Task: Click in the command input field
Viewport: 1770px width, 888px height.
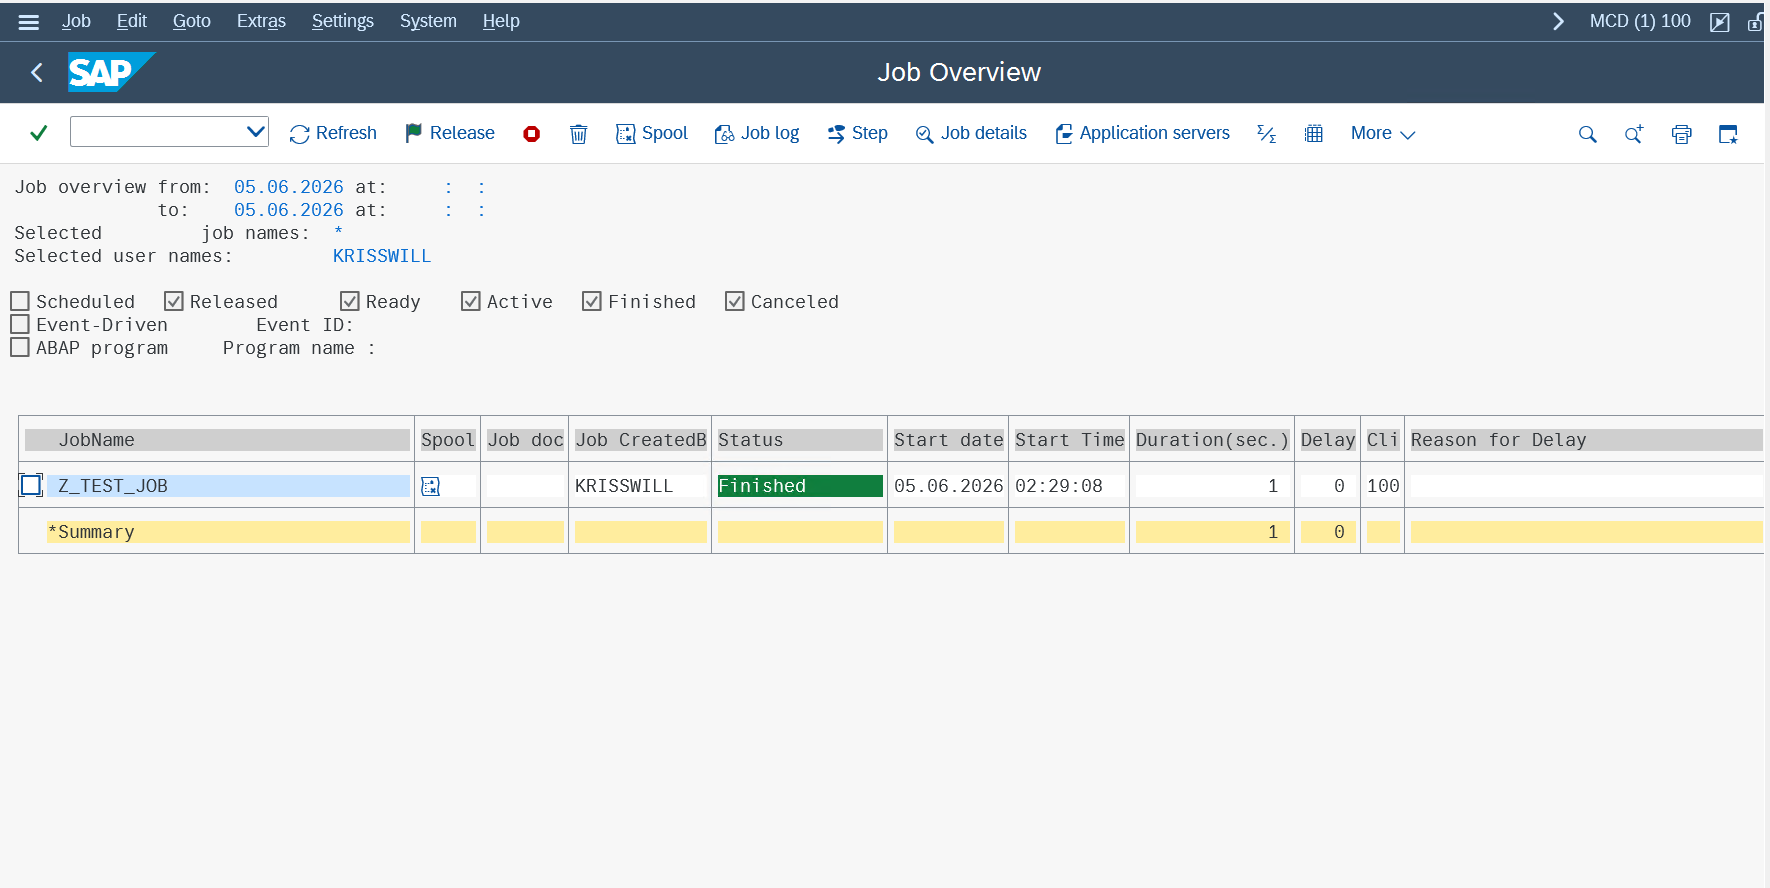Action: (x=157, y=131)
